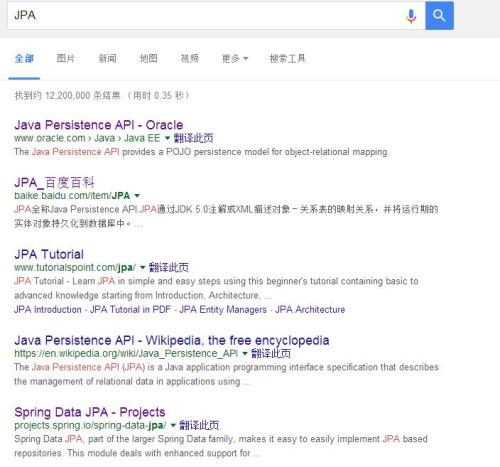This screenshot has width=500, height=467.
Task: Click the result count text 找到约 12,200,000 条结果
Action: [67, 96]
